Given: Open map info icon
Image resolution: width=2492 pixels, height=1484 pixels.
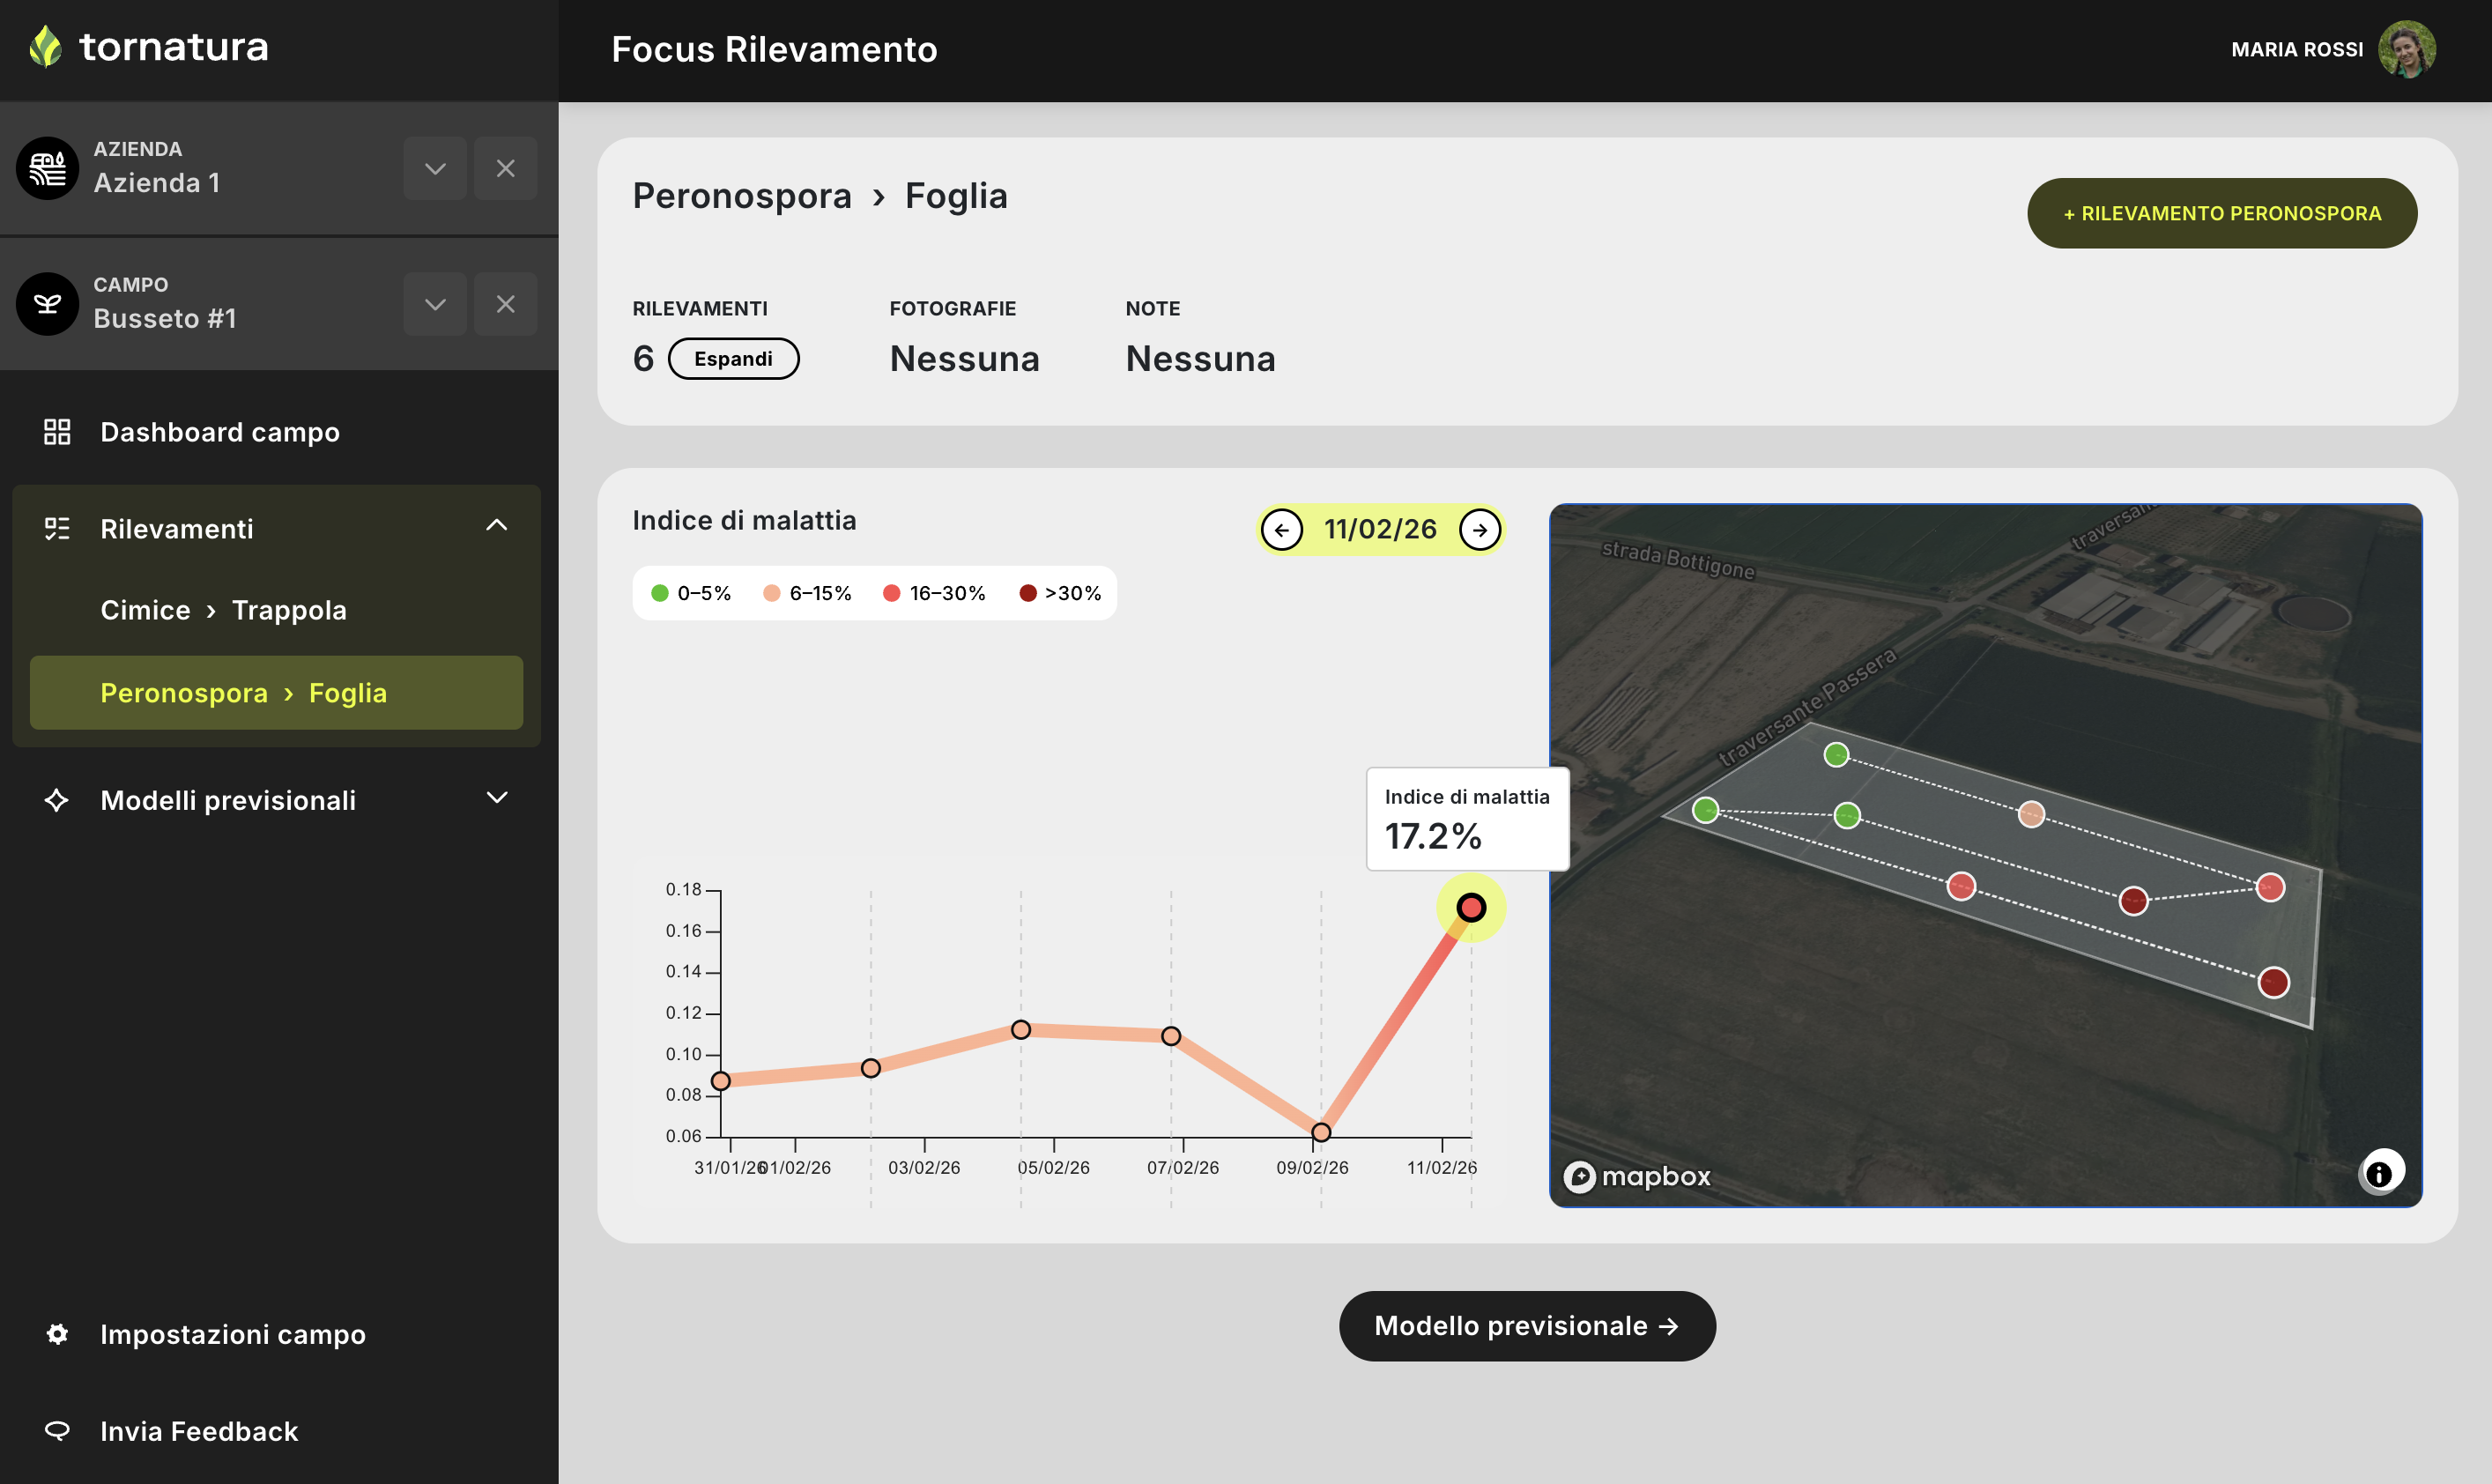Looking at the screenshot, I should (2378, 1173).
